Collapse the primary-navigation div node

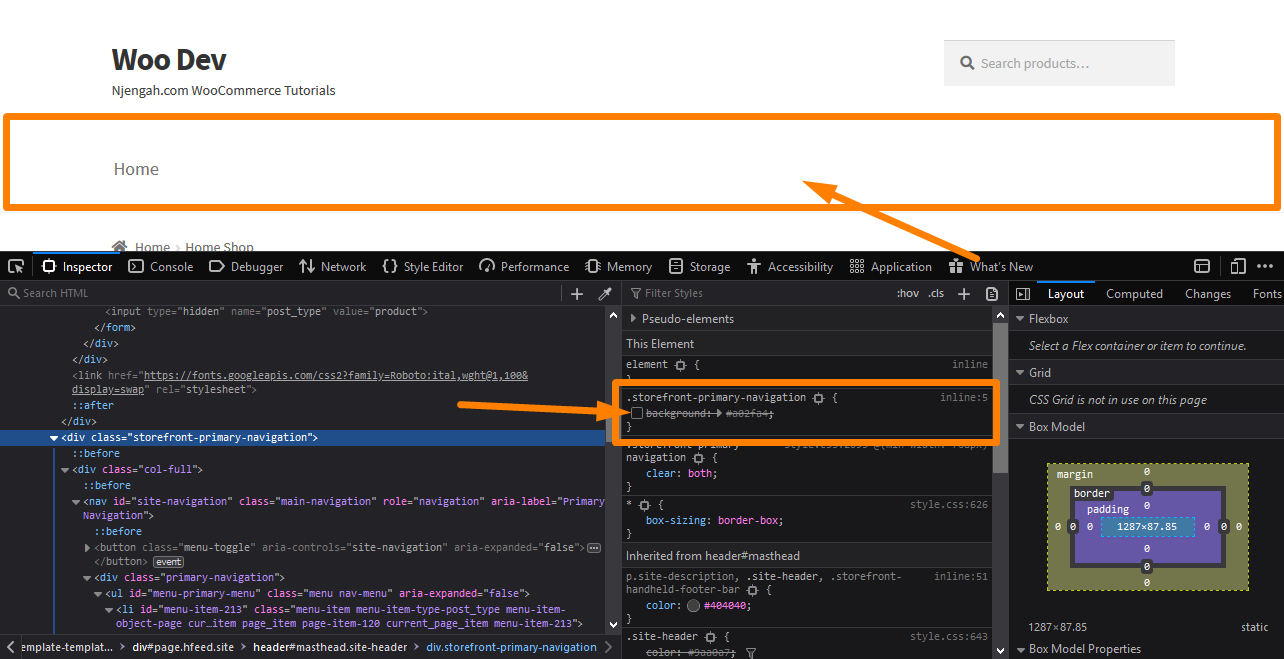(x=87, y=578)
